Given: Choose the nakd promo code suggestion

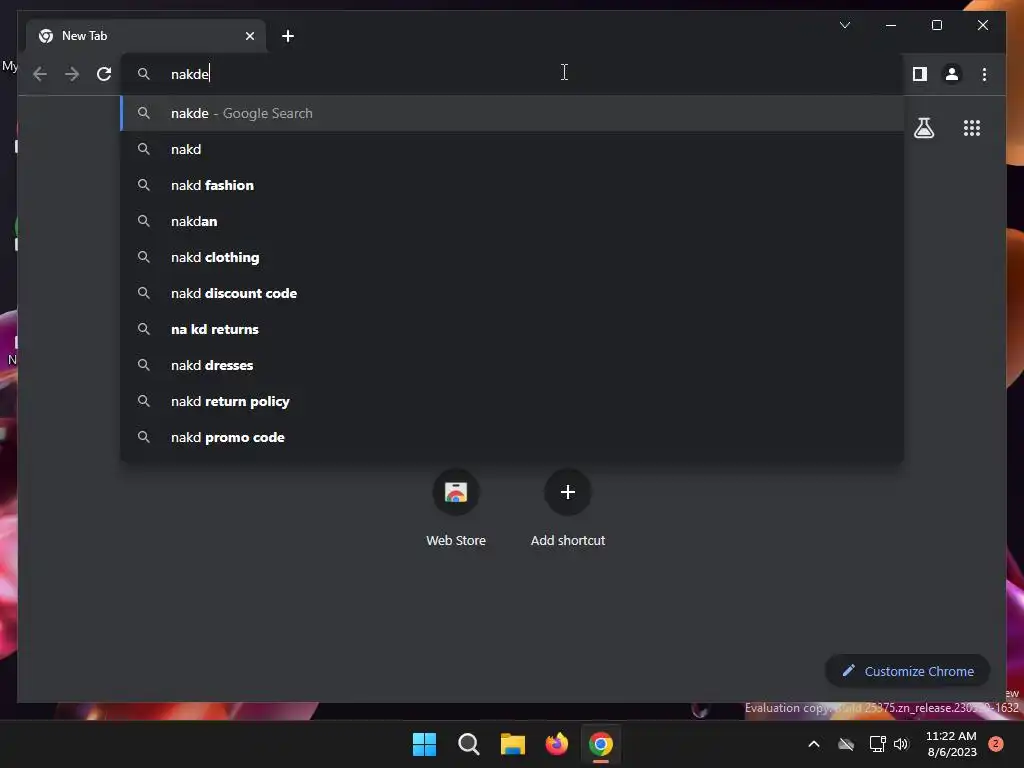Looking at the screenshot, I should coord(512,437).
